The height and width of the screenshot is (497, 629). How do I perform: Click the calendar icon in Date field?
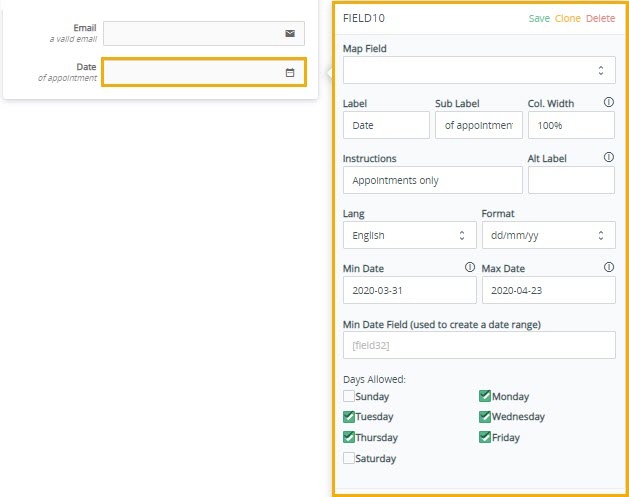click(x=290, y=73)
